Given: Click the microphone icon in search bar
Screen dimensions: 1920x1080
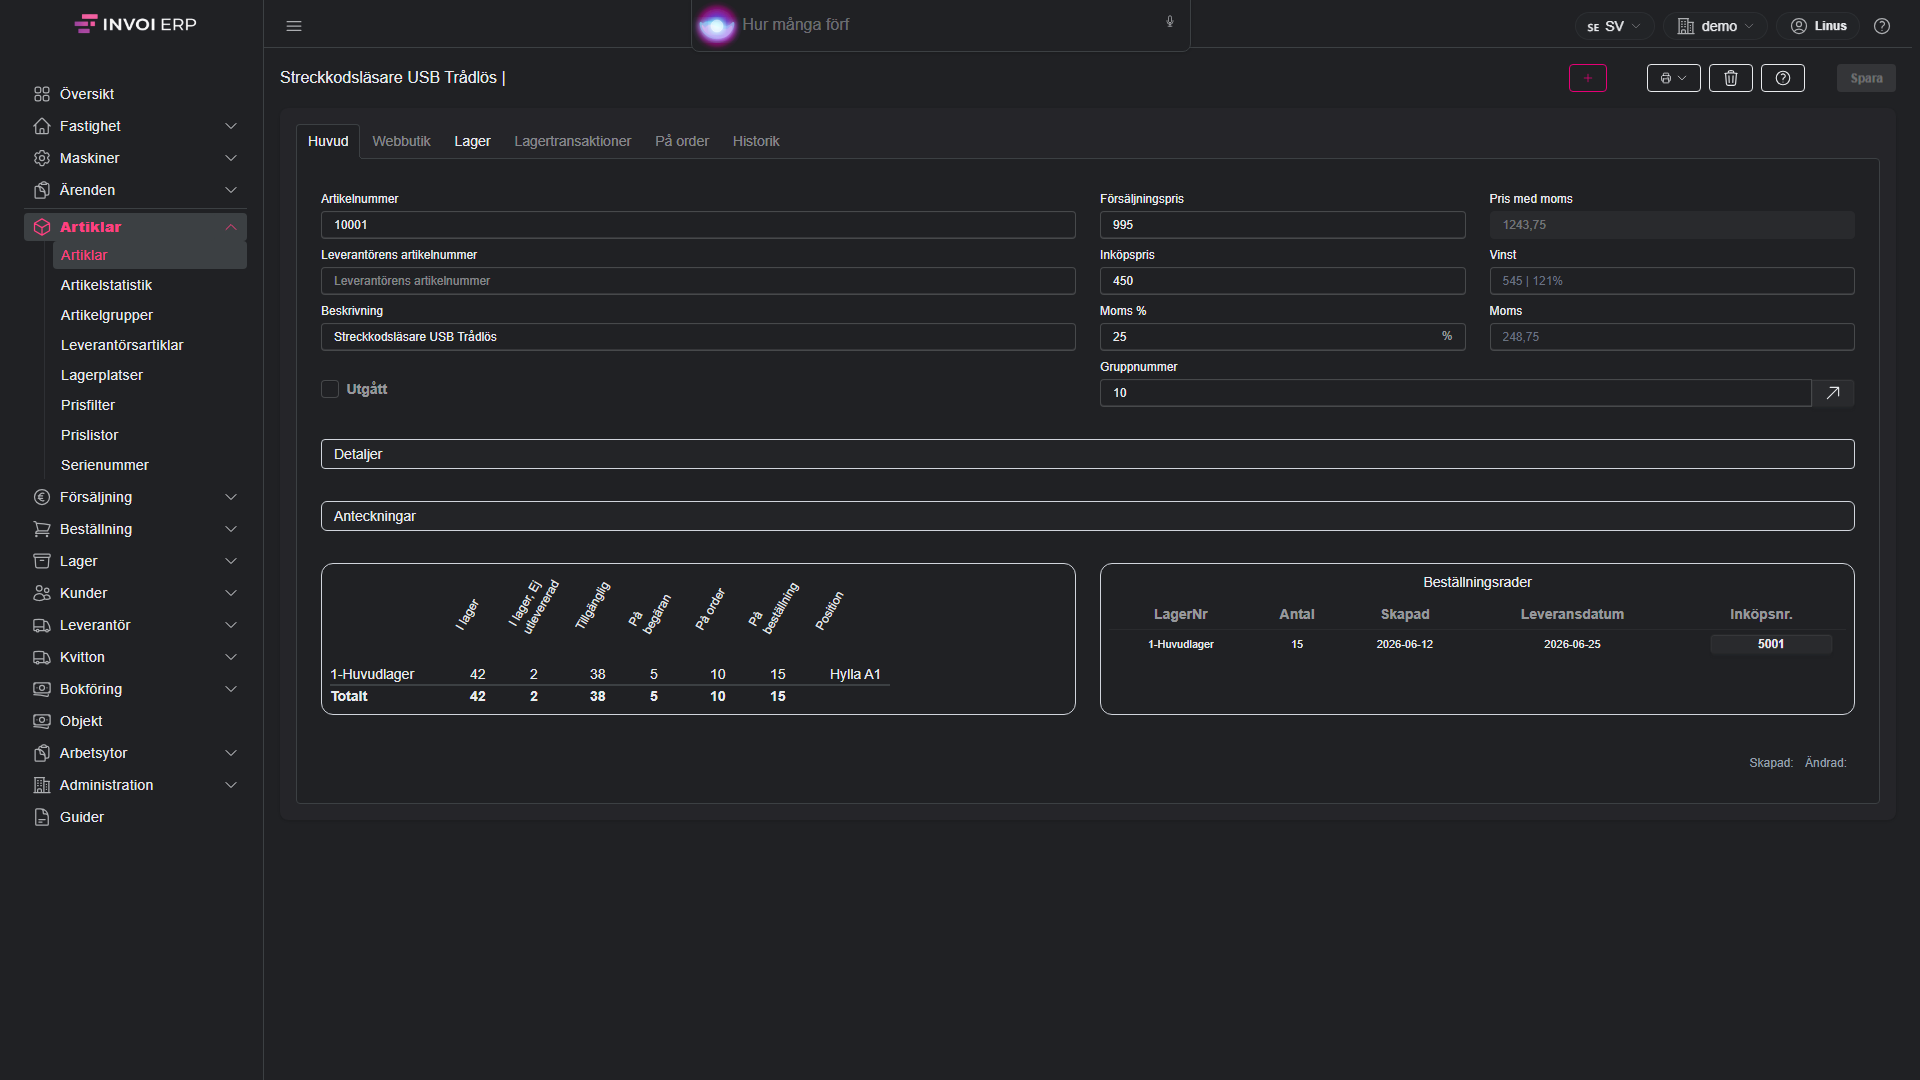Looking at the screenshot, I should point(1170,22).
